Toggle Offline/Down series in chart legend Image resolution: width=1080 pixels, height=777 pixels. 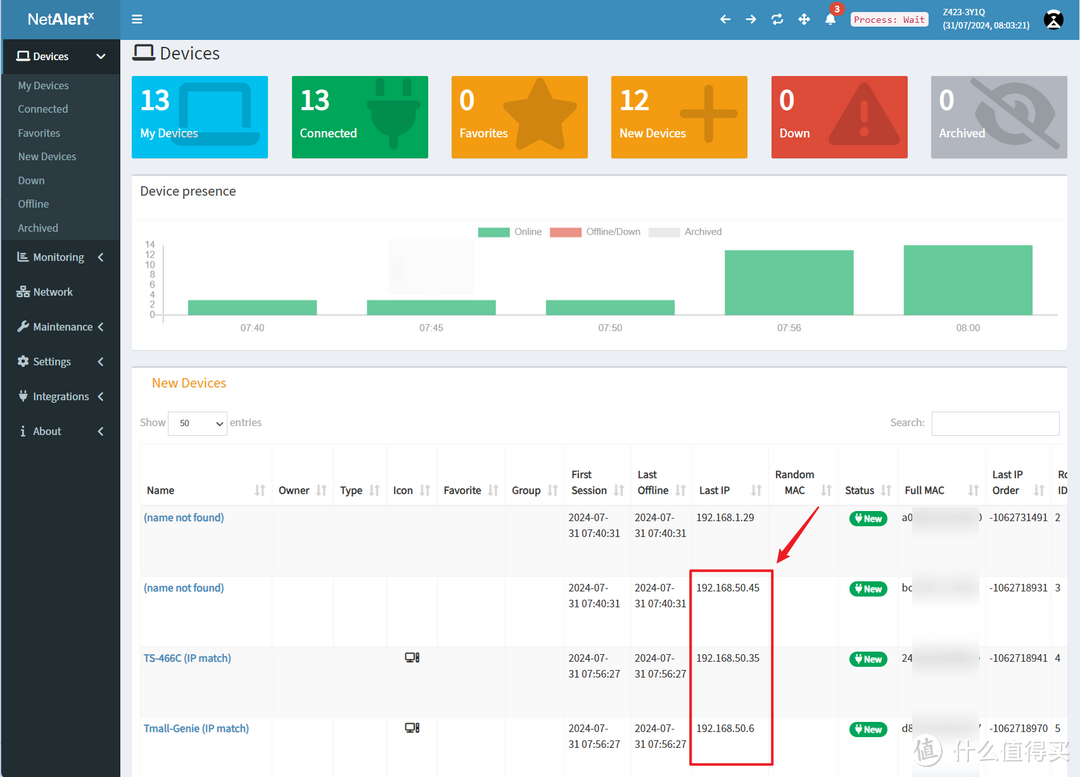click(595, 232)
